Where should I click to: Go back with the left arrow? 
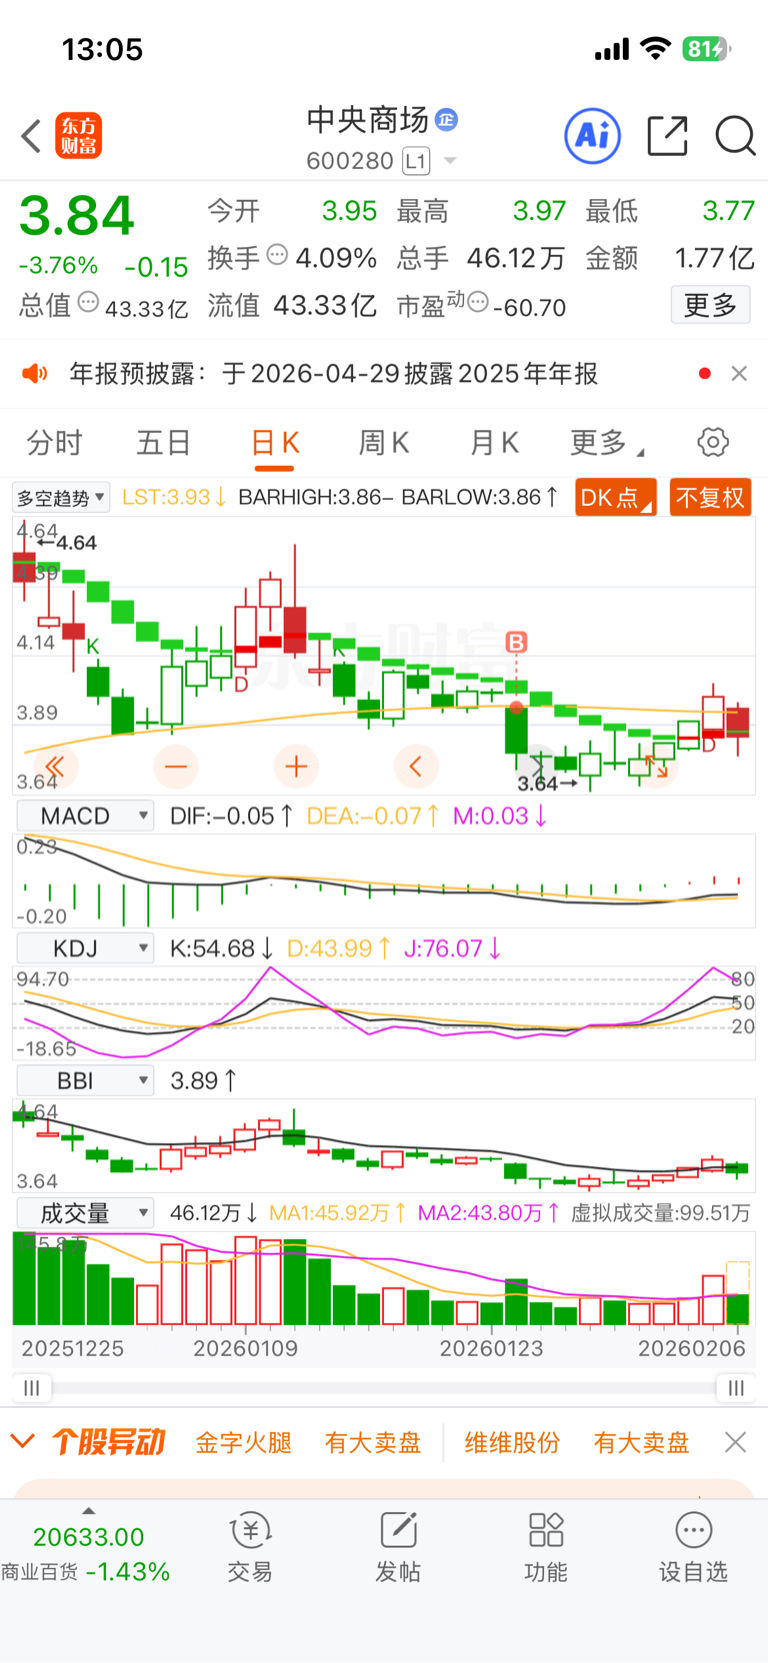click(x=31, y=136)
